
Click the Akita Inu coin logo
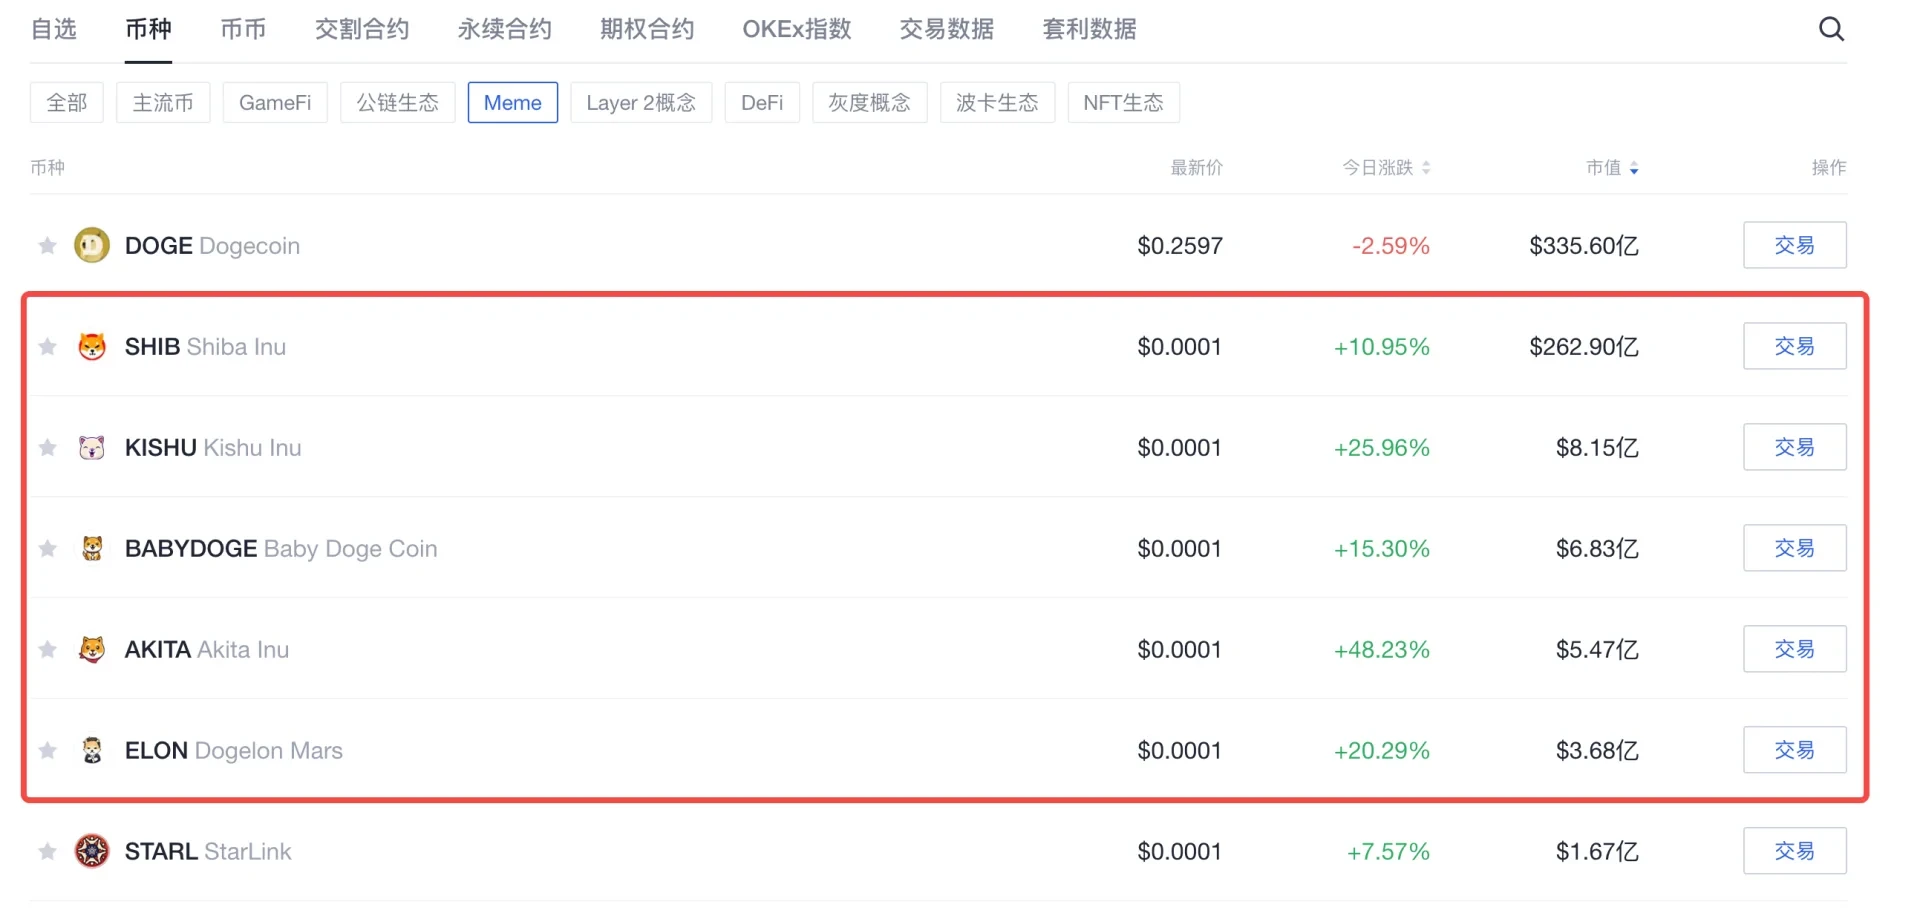pos(92,650)
